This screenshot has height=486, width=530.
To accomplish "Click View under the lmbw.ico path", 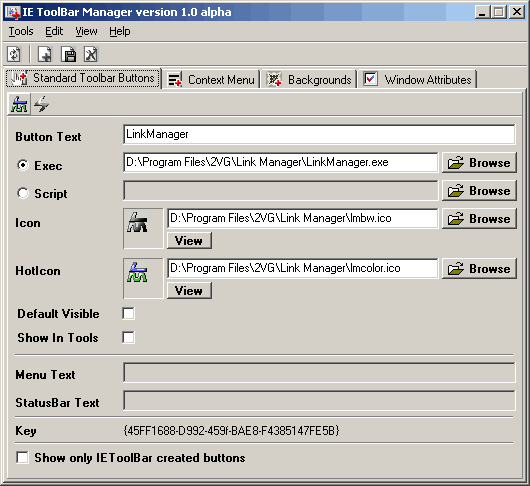I will point(189,241).
